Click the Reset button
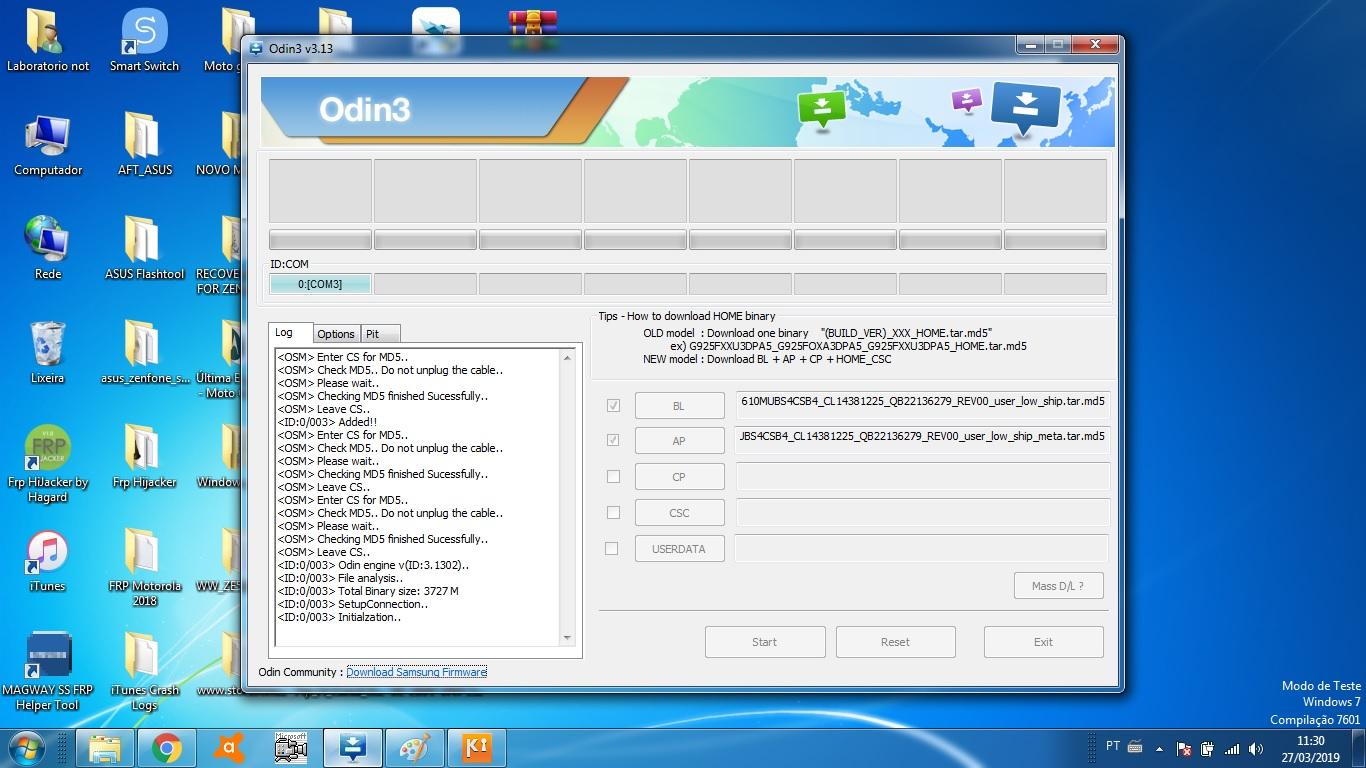 click(x=895, y=642)
